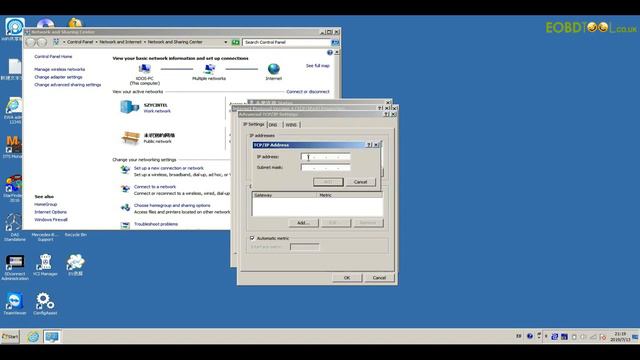Open Manage wireless networks link

click(60, 69)
